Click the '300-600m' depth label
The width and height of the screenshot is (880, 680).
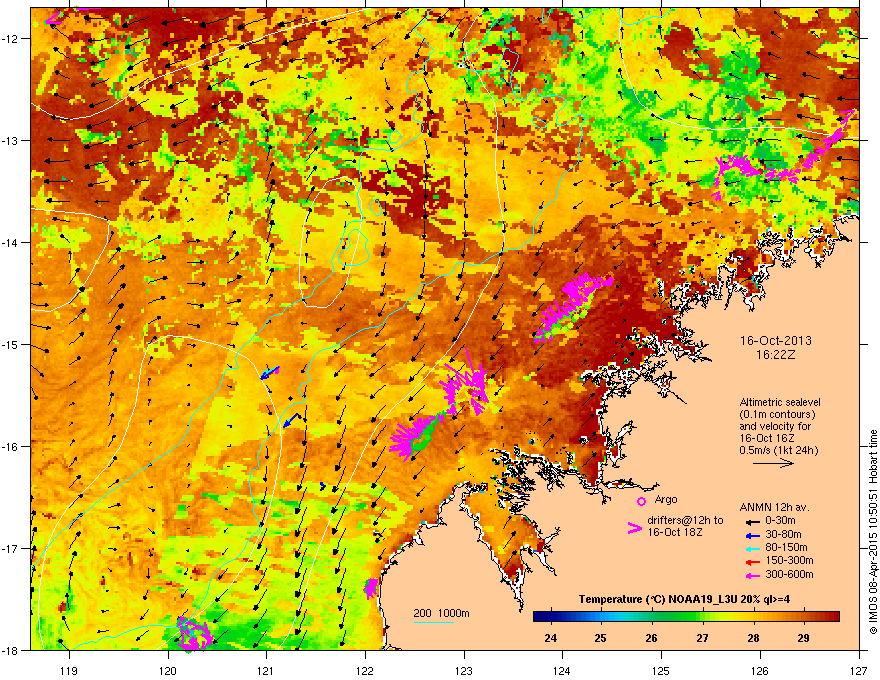click(789, 575)
